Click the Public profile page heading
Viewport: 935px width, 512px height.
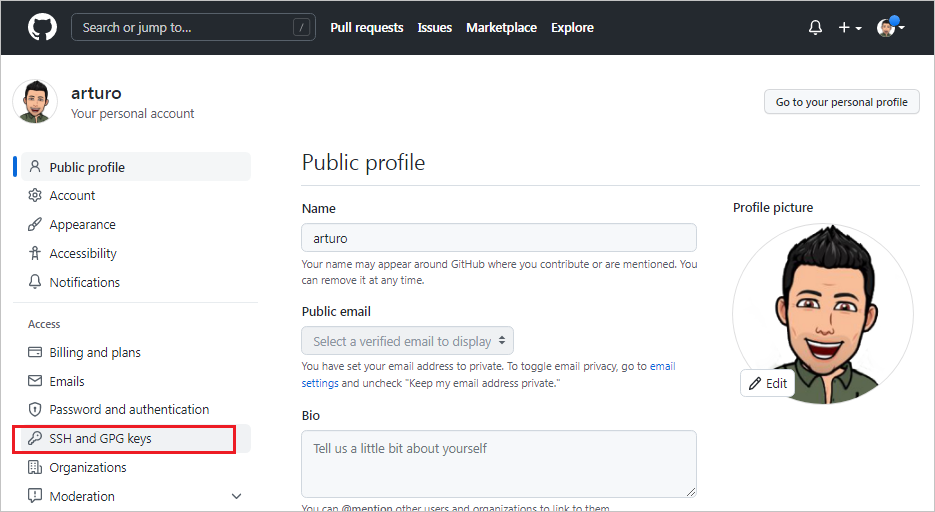point(363,162)
